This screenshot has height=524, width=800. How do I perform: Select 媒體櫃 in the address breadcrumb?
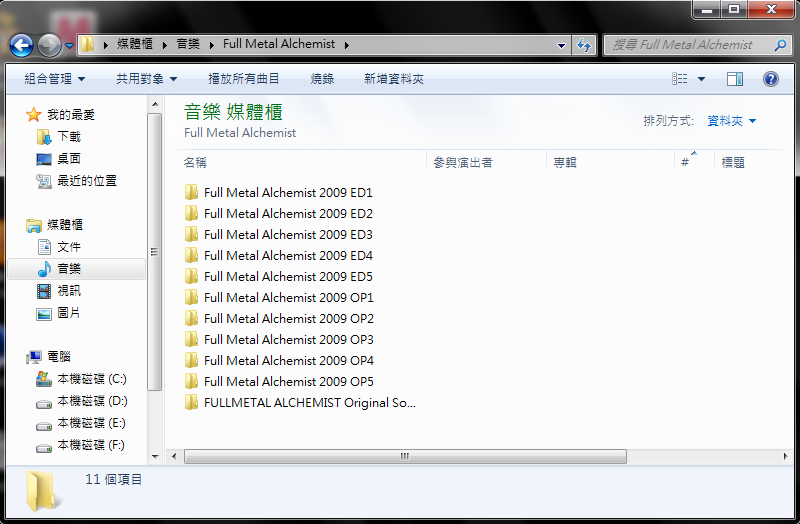pos(135,44)
